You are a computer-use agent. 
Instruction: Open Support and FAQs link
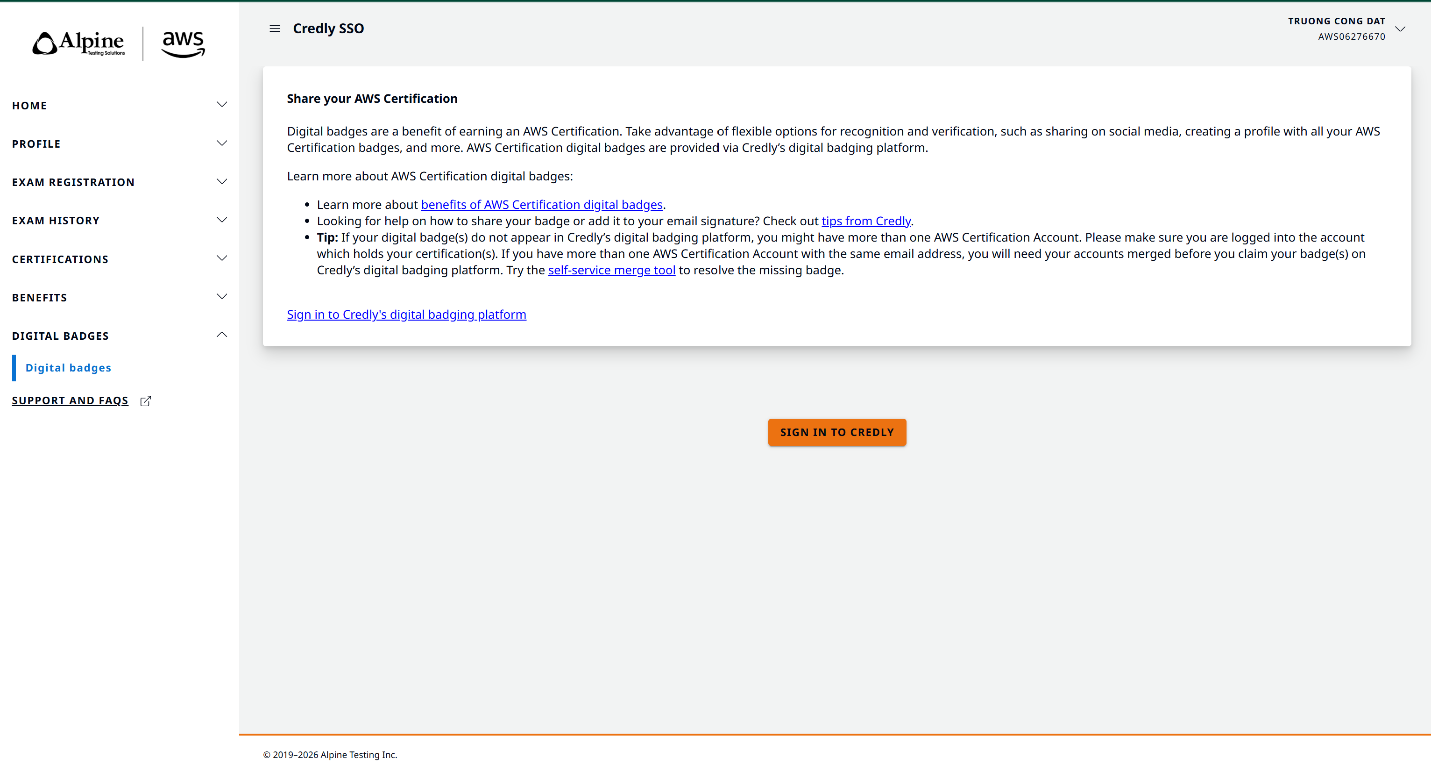[70, 401]
